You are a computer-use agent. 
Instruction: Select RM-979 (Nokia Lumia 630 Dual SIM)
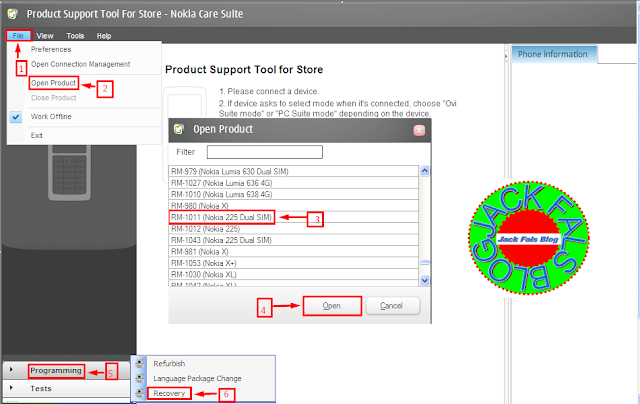[293, 171]
